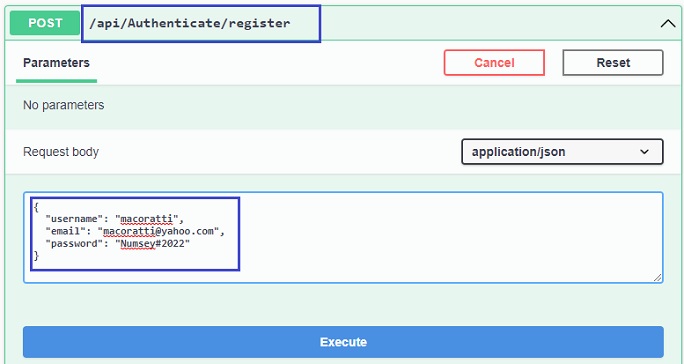Switch to the Parameters tab
The width and height of the screenshot is (684, 364).
click(56, 63)
